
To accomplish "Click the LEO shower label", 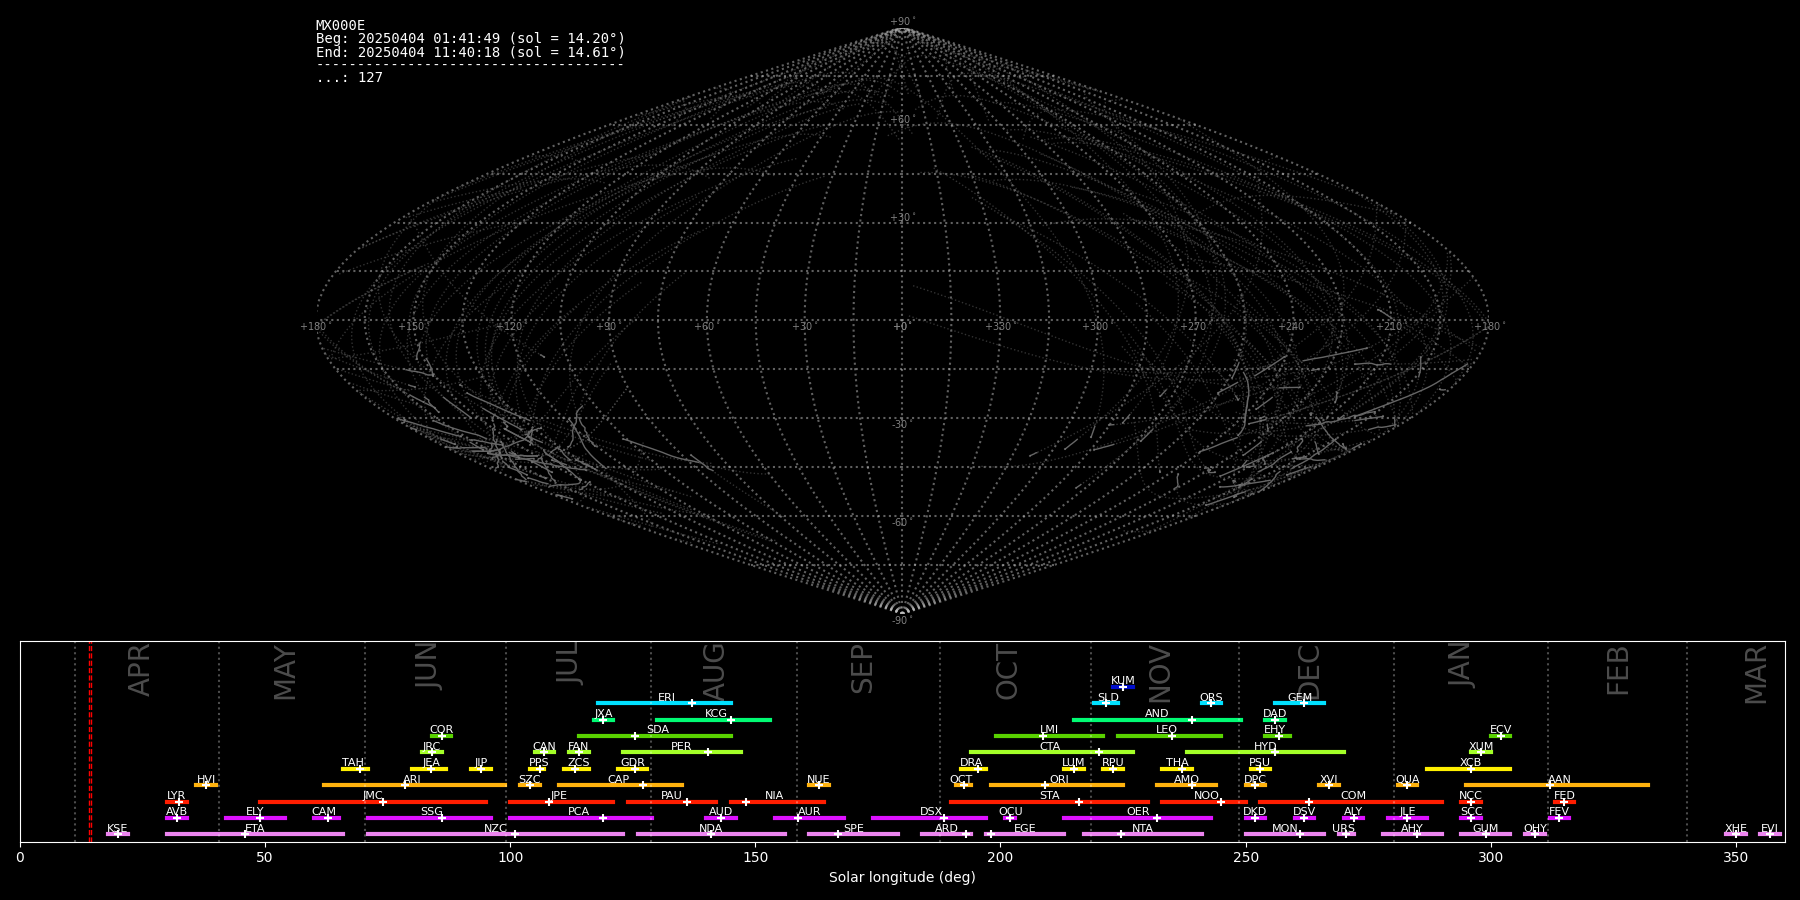I will (1166, 730).
